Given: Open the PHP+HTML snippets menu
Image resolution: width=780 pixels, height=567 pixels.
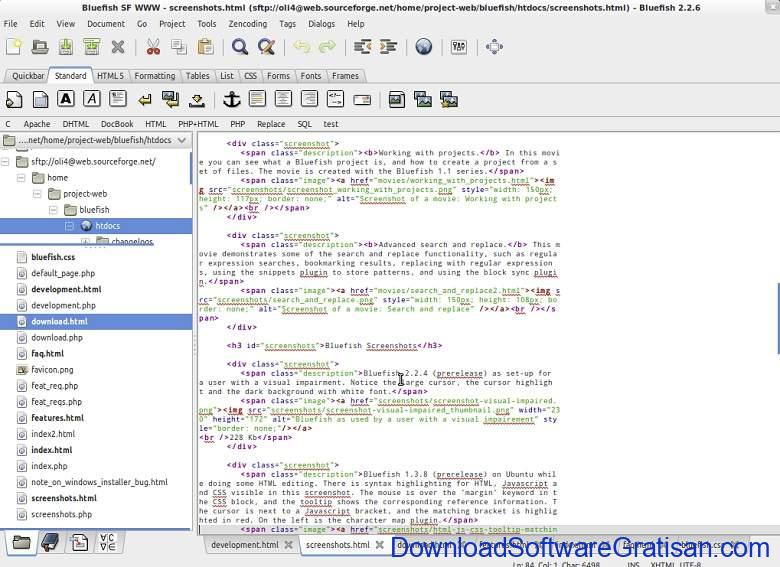Looking at the screenshot, I should (x=198, y=124).
